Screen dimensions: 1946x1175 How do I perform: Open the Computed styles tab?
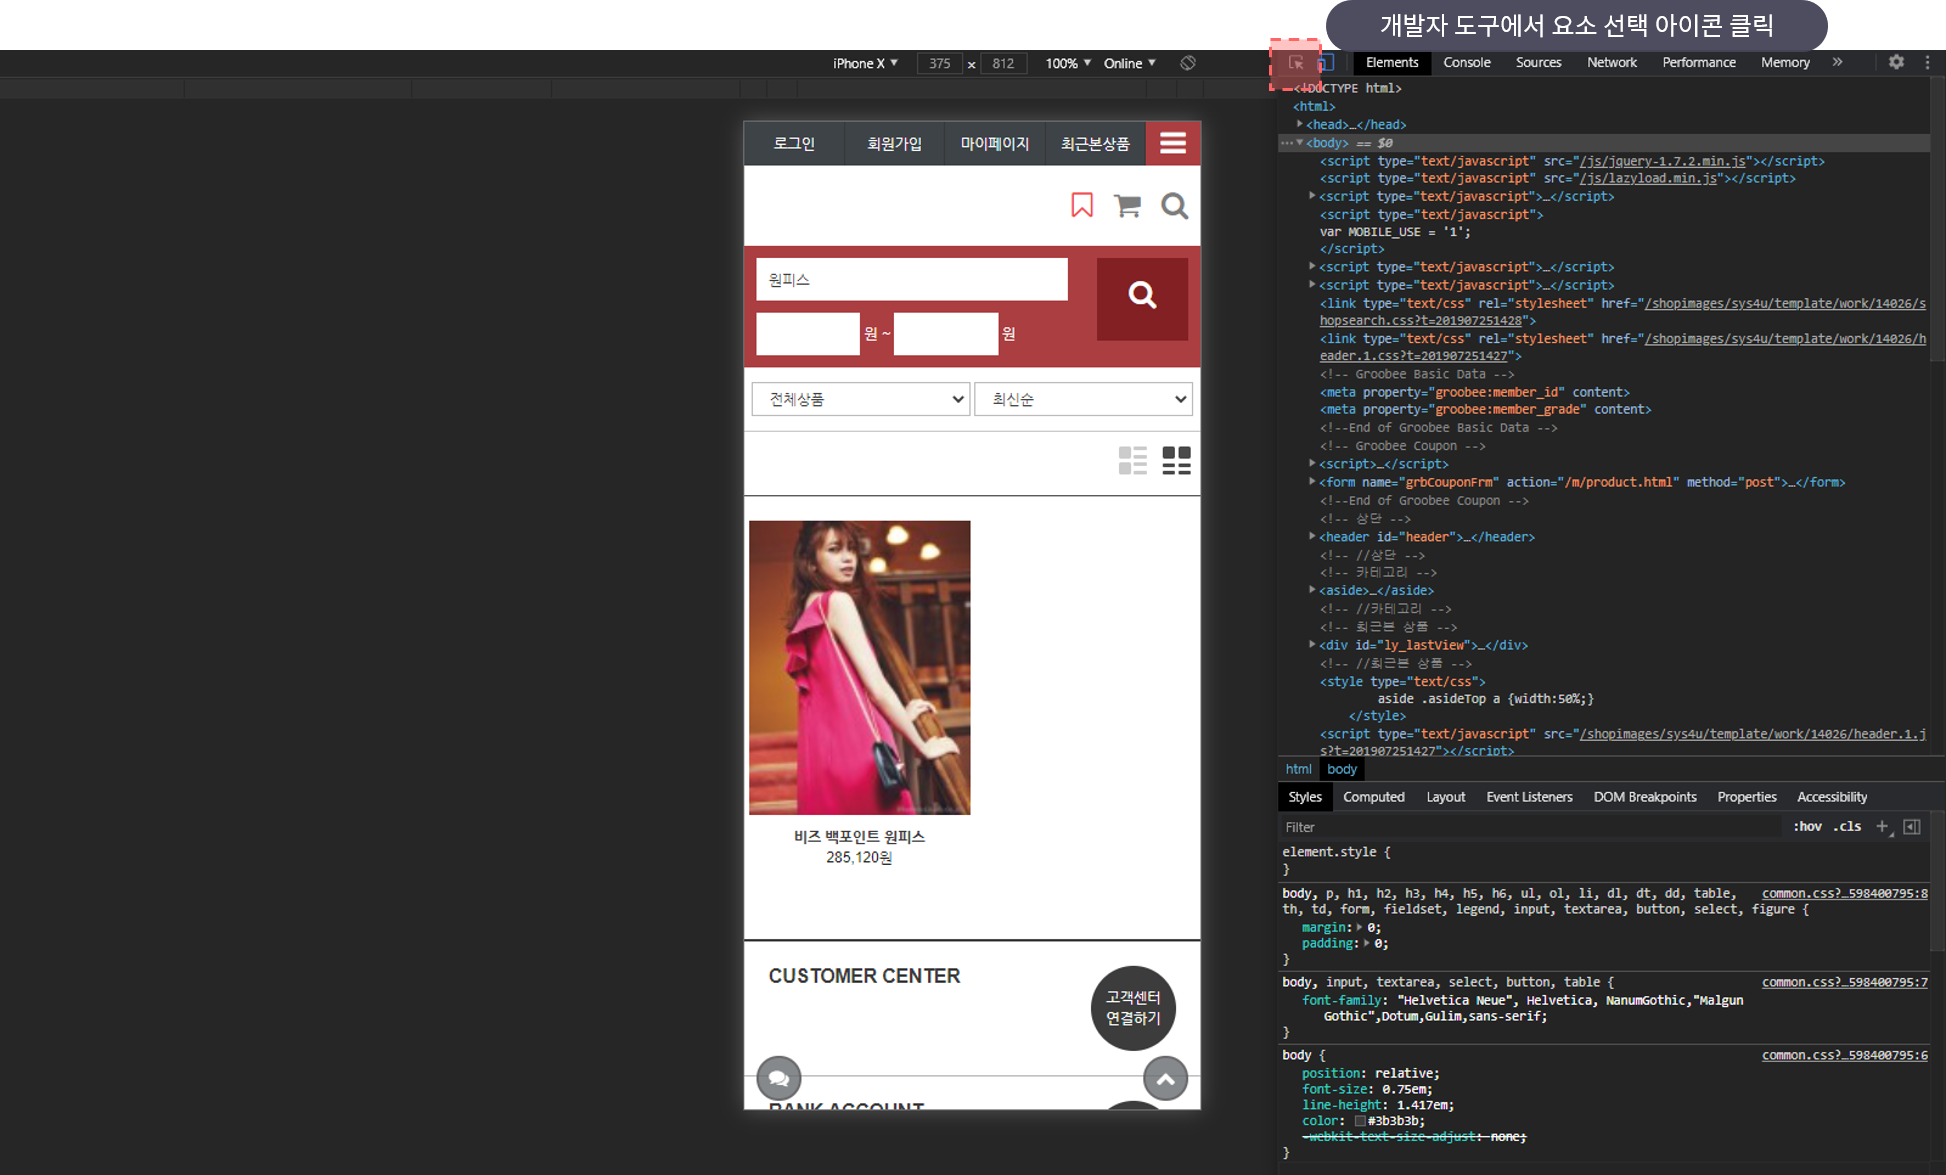pyautogui.click(x=1373, y=797)
